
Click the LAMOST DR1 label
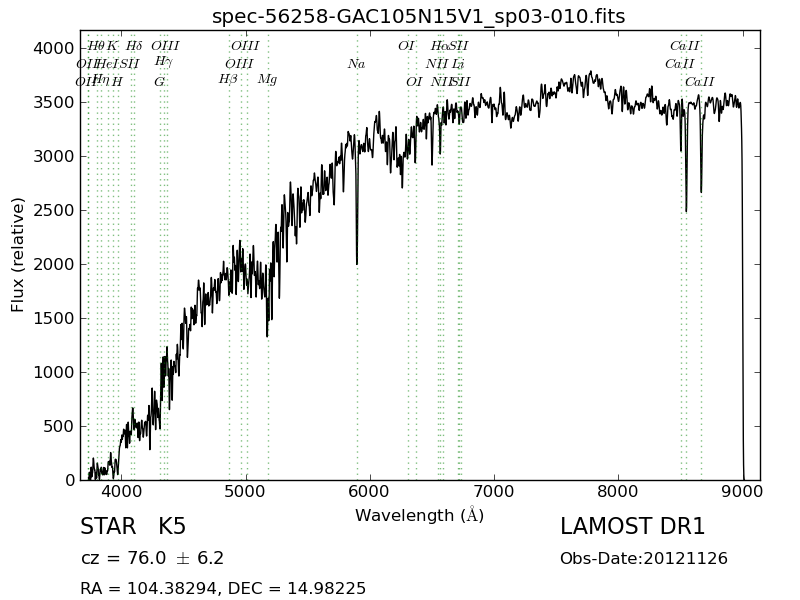click(x=633, y=527)
